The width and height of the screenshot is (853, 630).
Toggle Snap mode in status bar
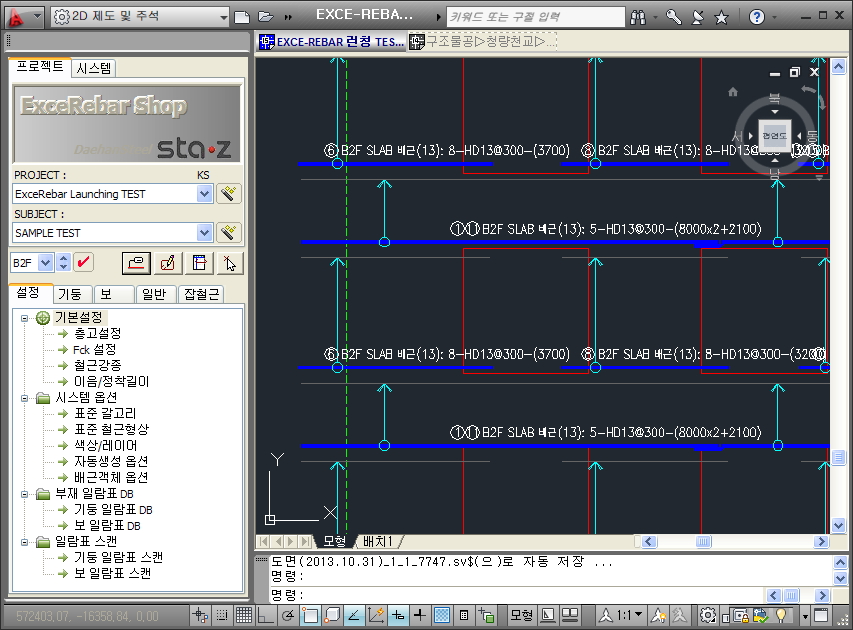222,615
